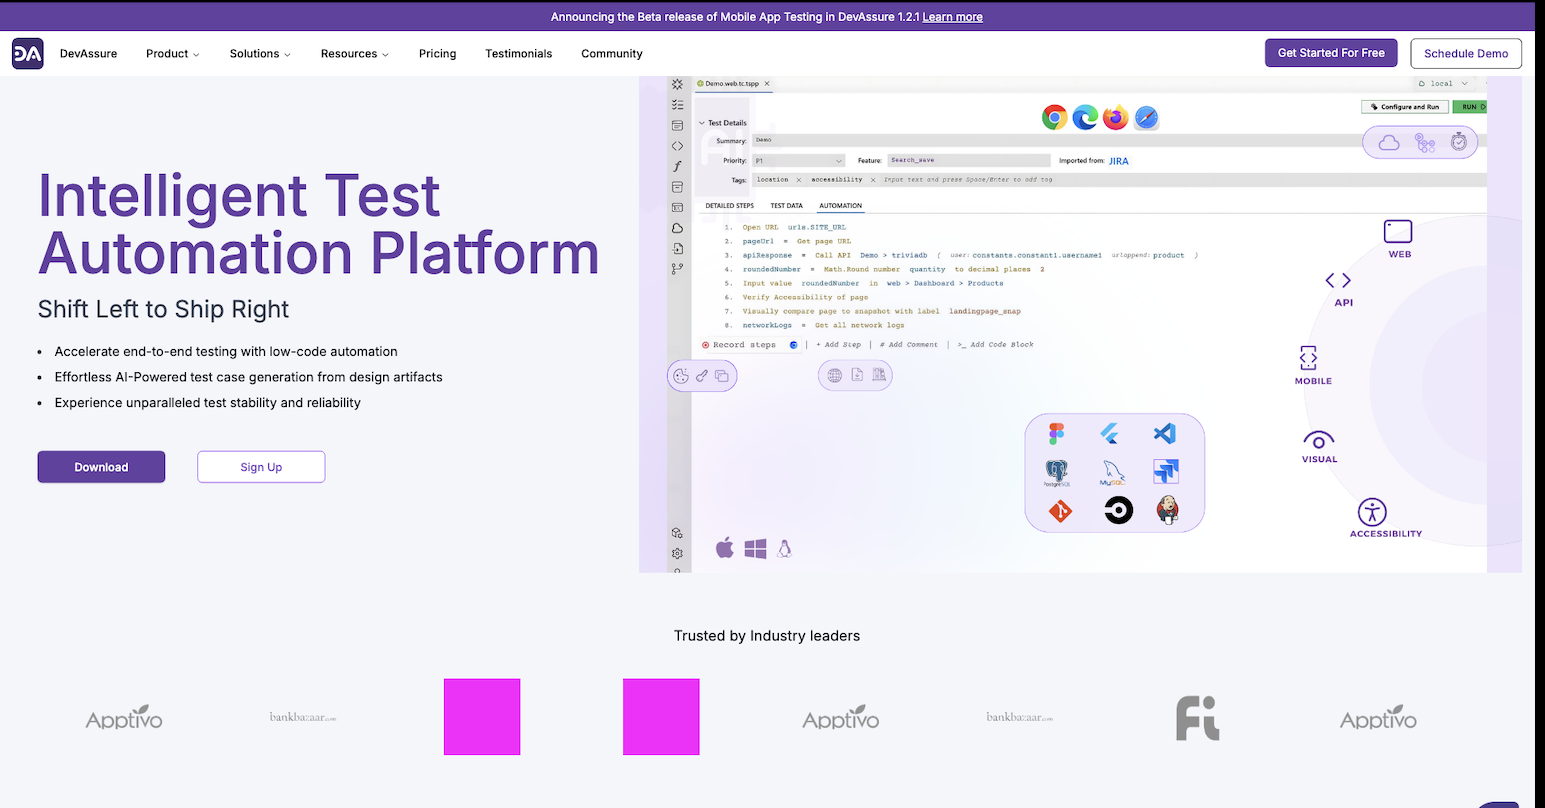Click the Jenkins logo icon
Screen dimensions: 1545x808
click(x=1167, y=510)
